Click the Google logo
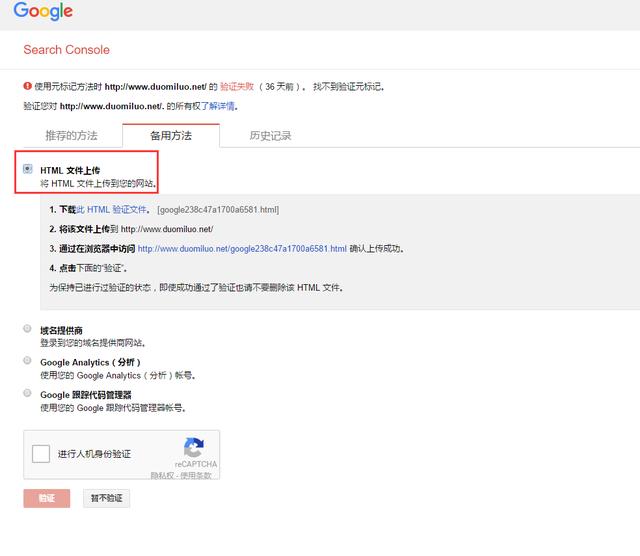The width and height of the screenshot is (640, 556). click(43, 11)
